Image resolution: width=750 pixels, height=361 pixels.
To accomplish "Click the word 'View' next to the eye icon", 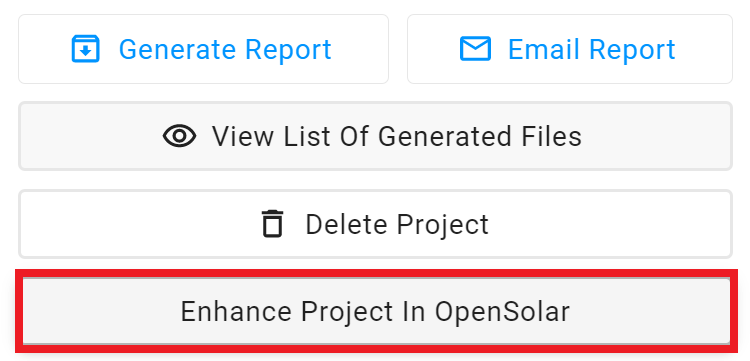I will [x=243, y=136].
